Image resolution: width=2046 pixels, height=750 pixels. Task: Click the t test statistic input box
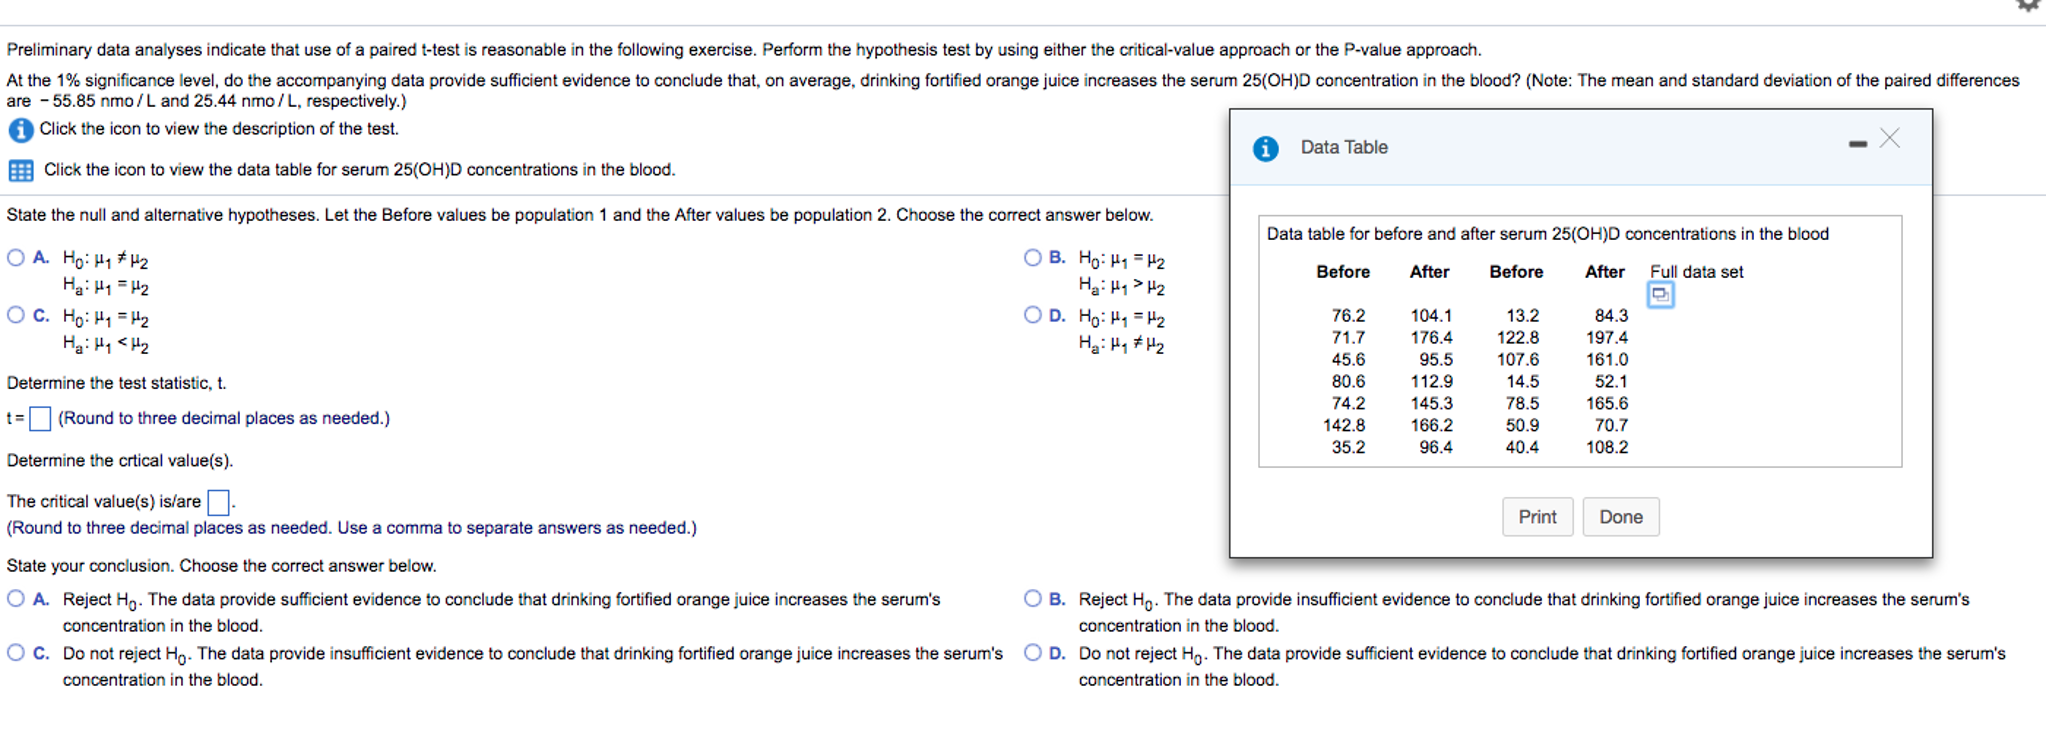[39, 418]
